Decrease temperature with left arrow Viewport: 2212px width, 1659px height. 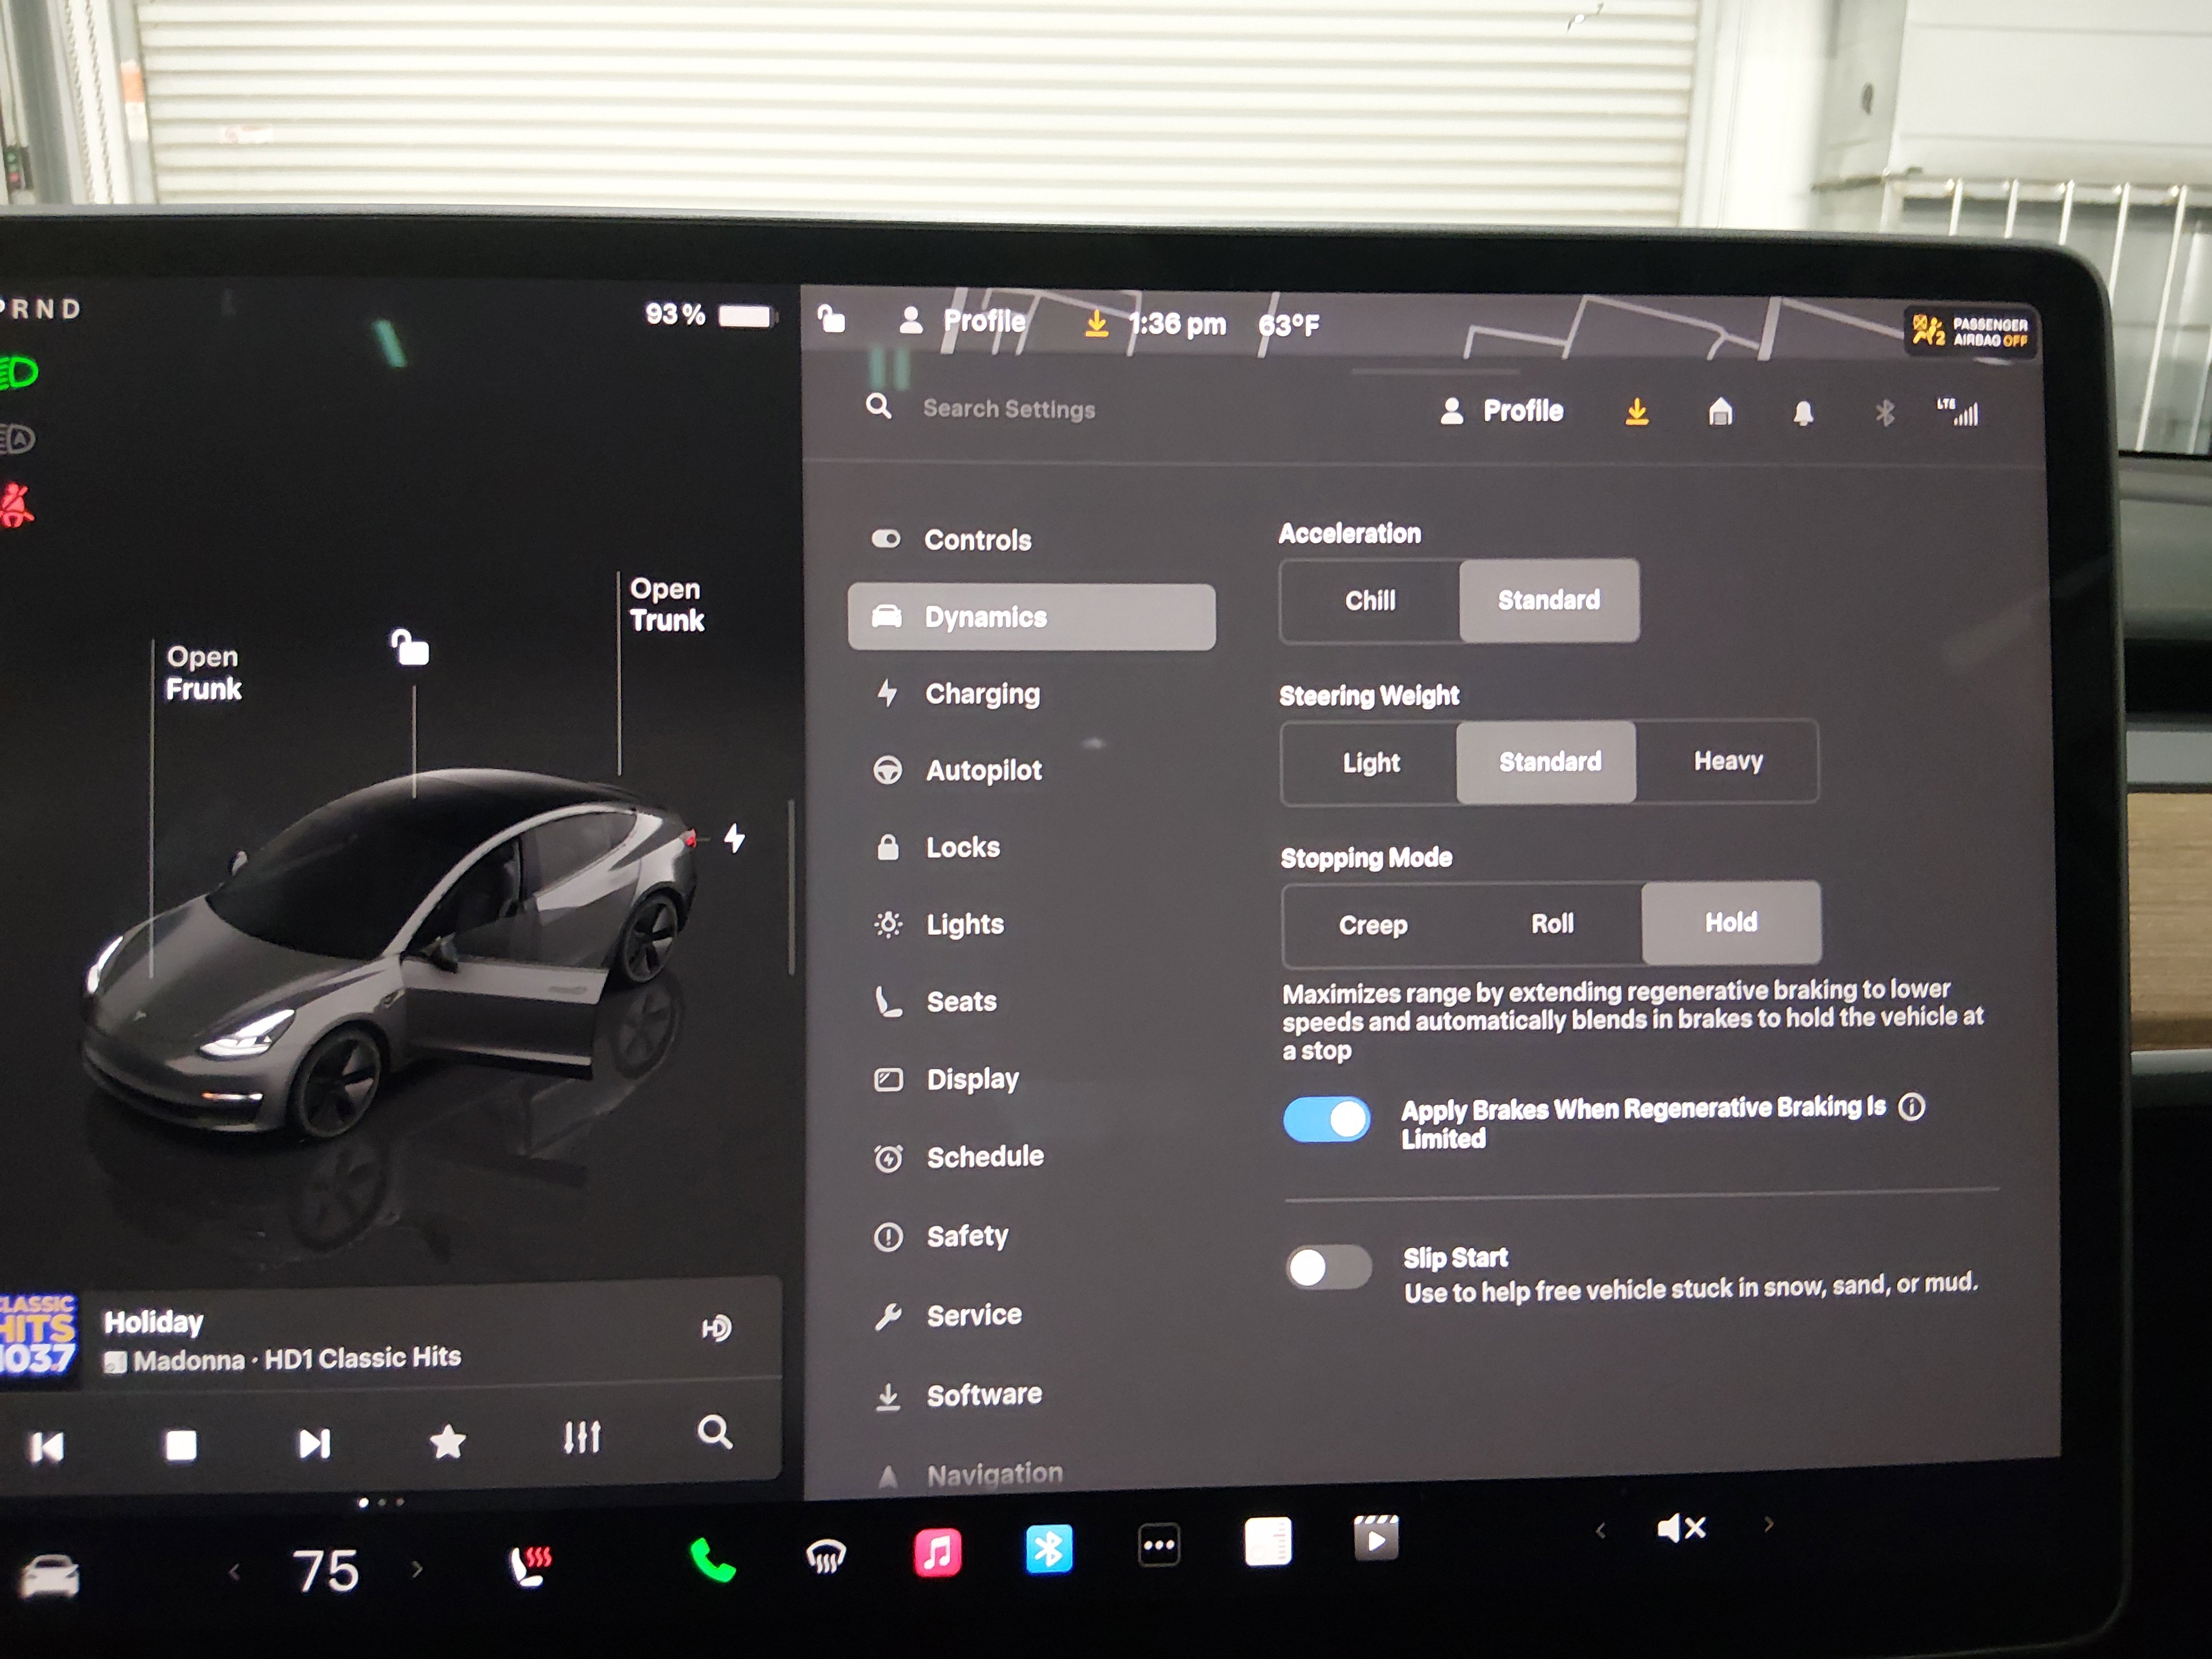[x=234, y=1572]
